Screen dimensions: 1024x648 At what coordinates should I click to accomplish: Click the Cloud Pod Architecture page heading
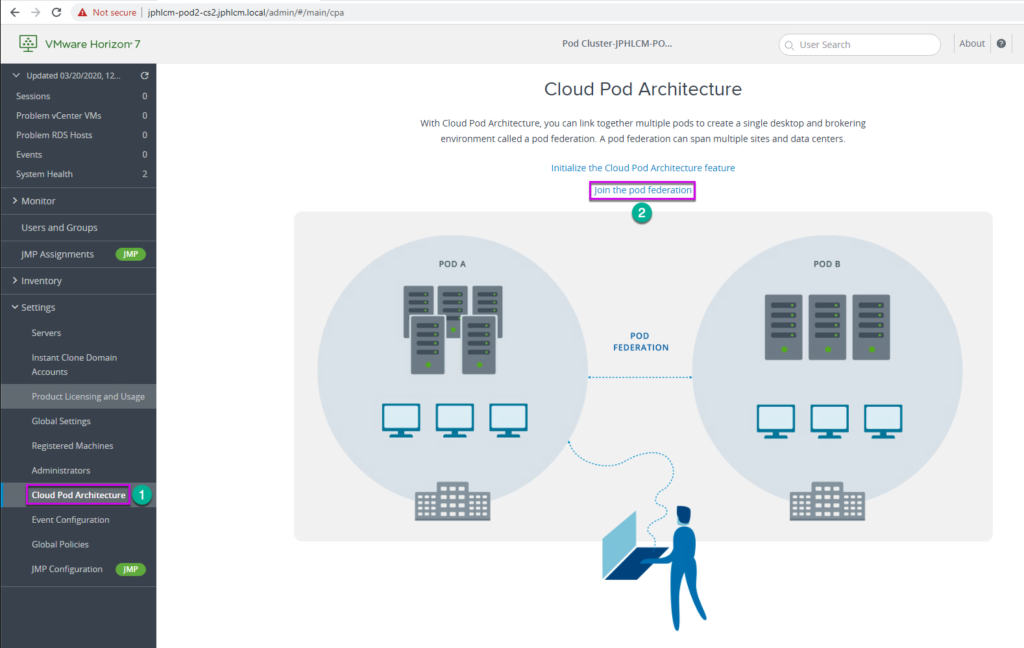coord(643,89)
